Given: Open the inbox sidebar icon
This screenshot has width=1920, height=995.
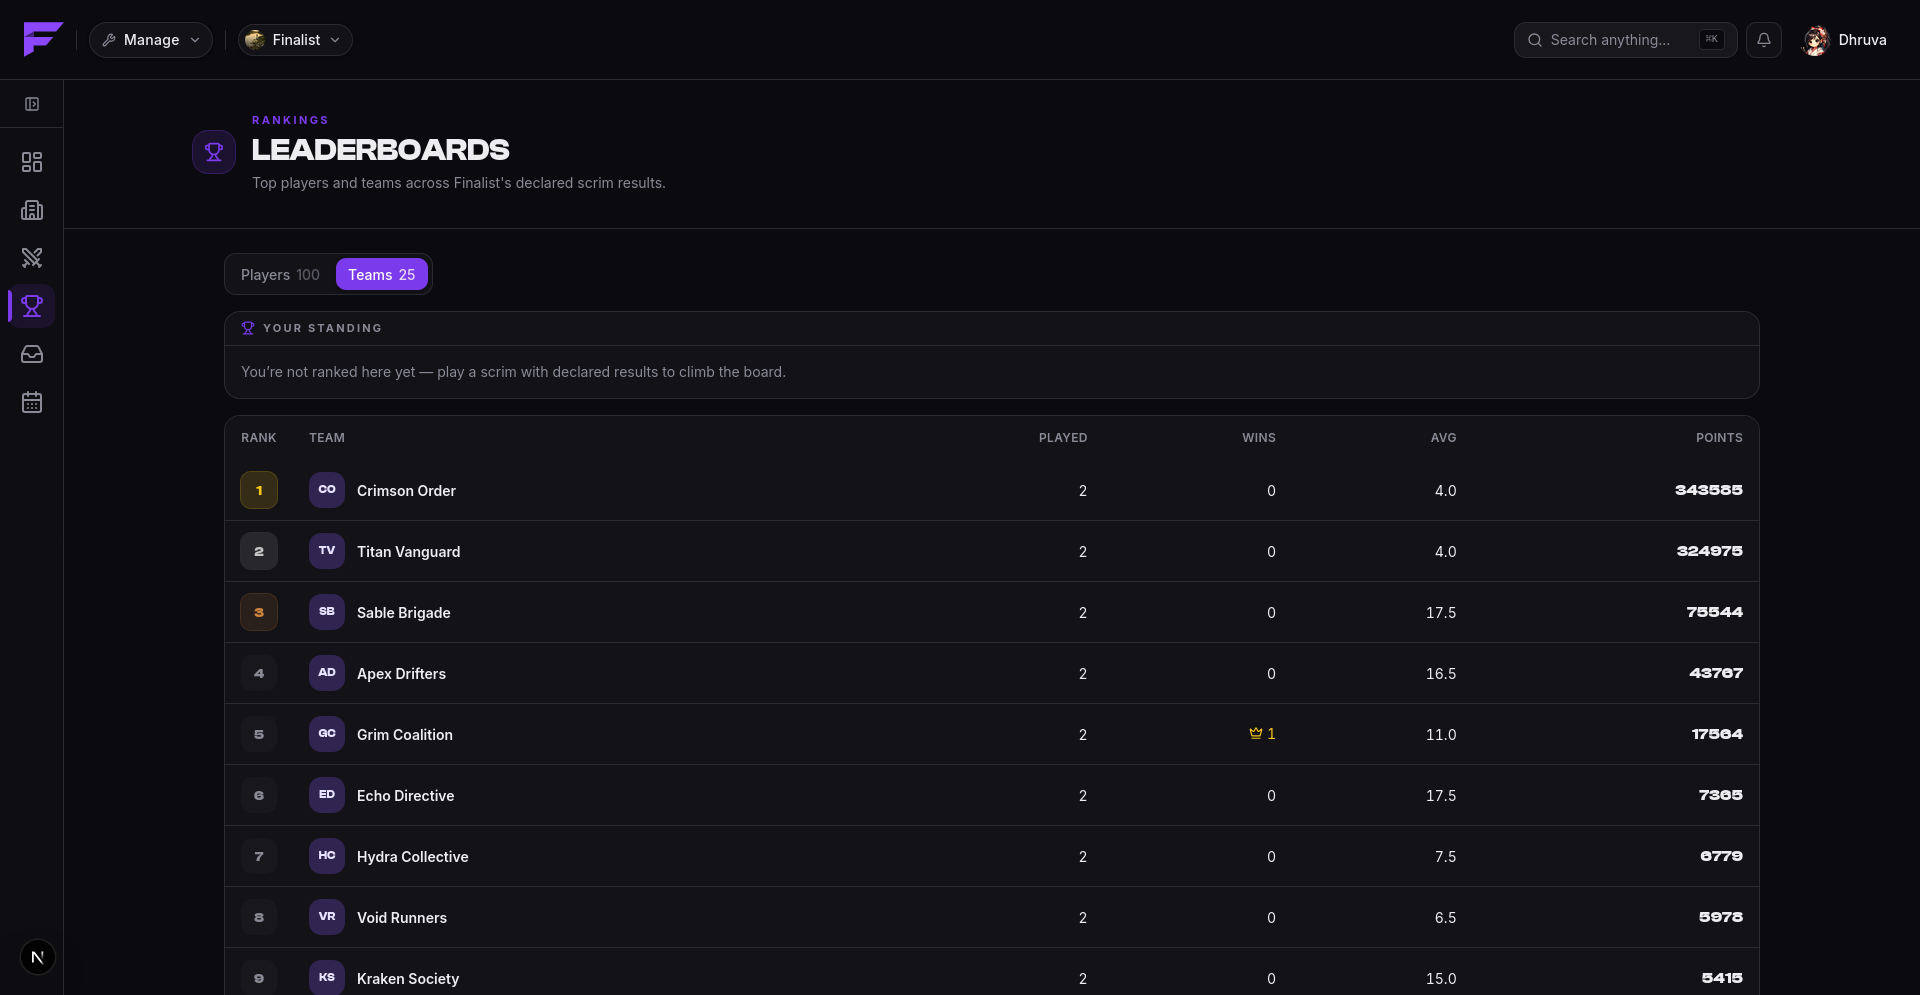Looking at the screenshot, I should [x=32, y=354].
